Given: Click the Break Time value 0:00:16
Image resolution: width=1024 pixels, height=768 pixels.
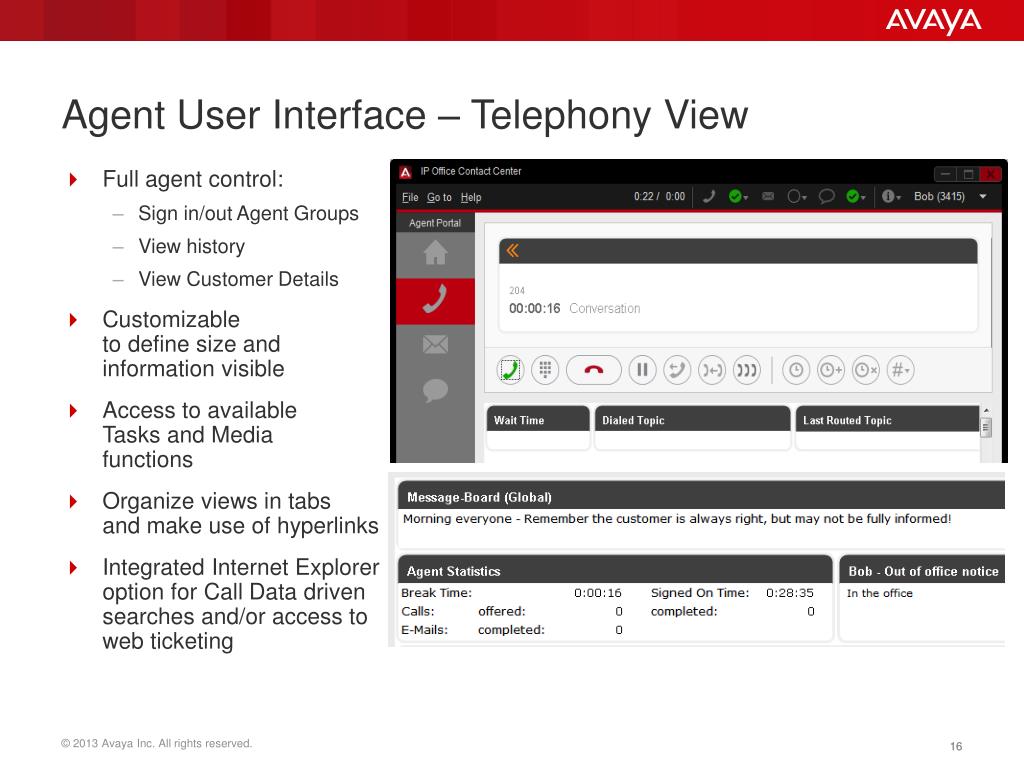Looking at the screenshot, I should [x=598, y=593].
